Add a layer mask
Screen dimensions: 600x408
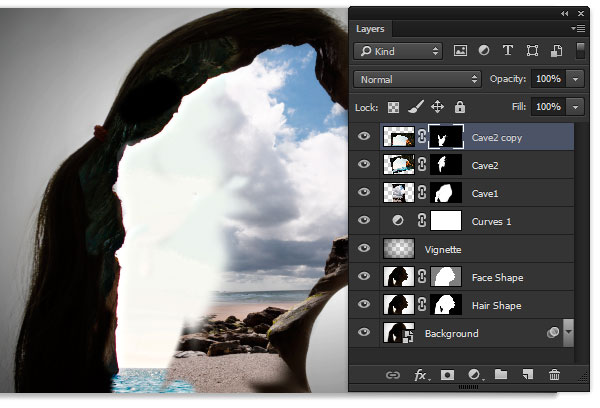point(447,375)
